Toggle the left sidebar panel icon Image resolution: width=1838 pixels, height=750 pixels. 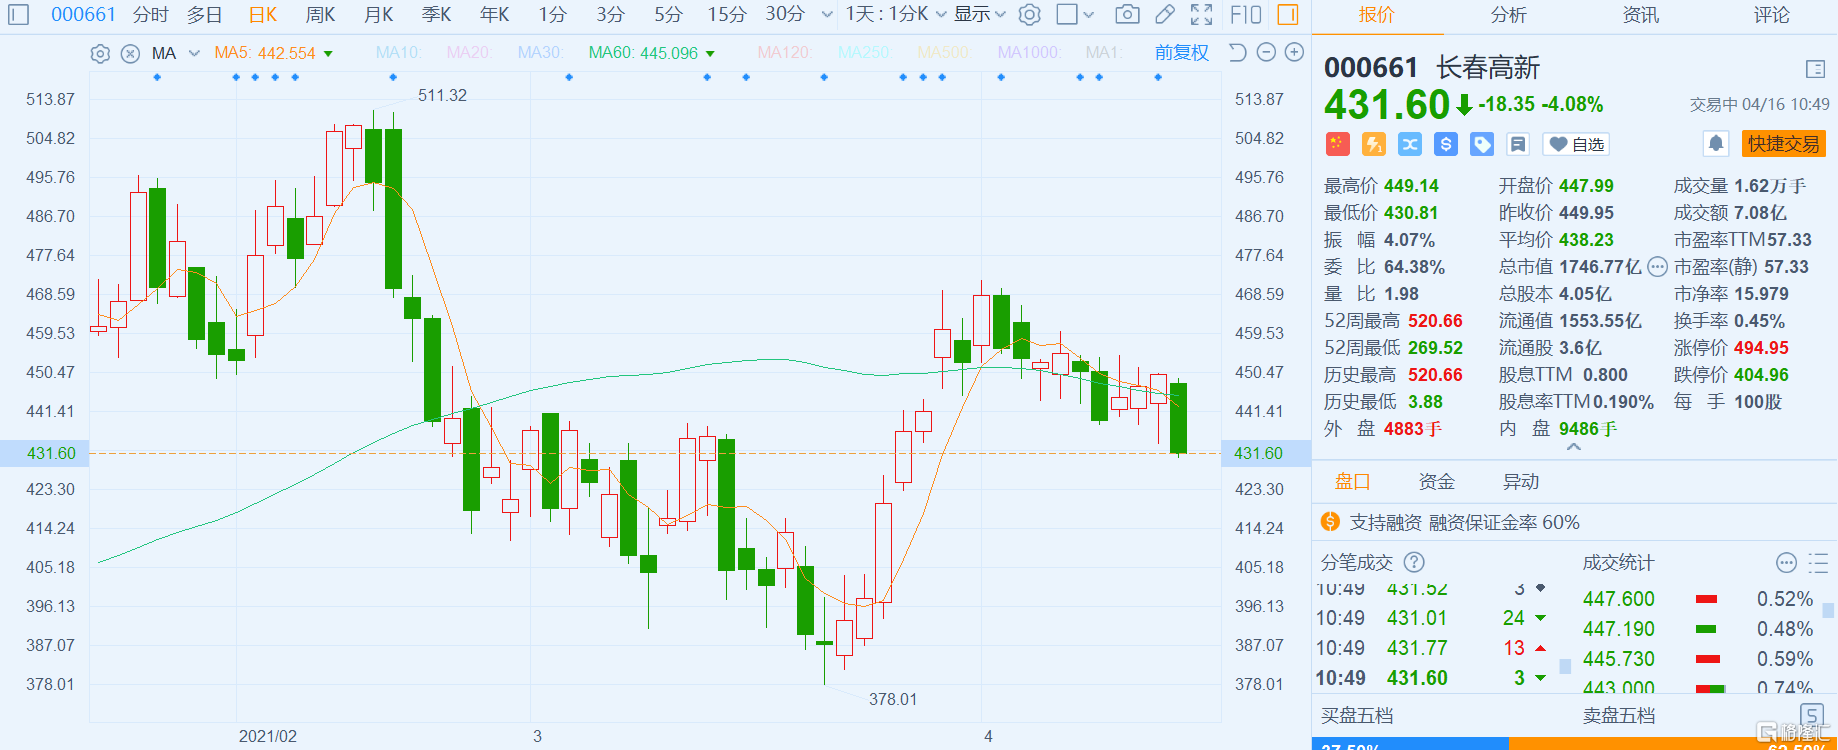19,15
